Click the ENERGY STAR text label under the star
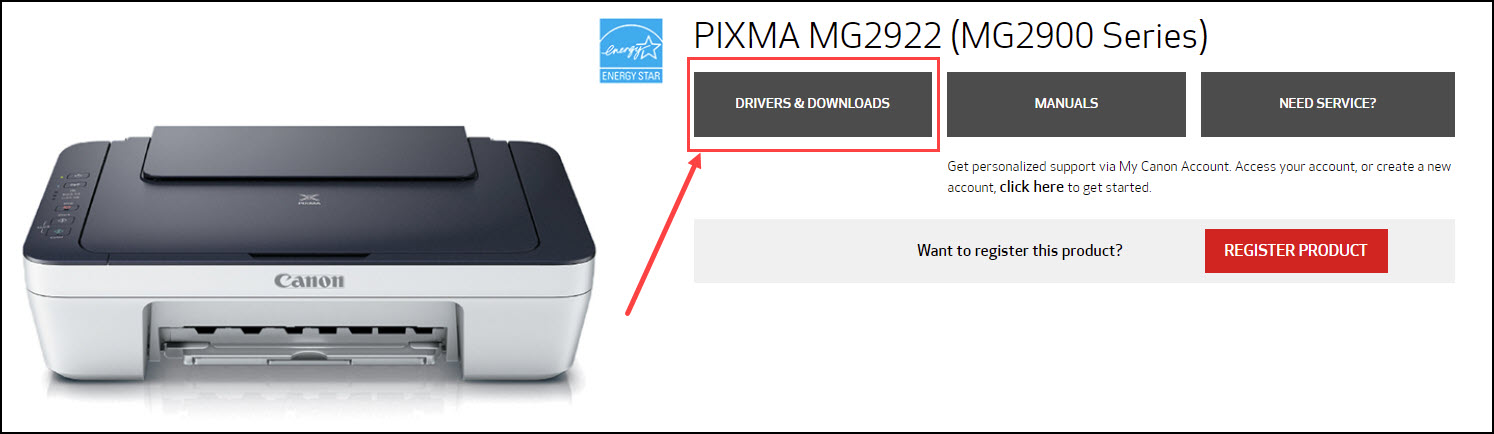Image resolution: width=1494 pixels, height=434 pixels. tap(631, 76)
